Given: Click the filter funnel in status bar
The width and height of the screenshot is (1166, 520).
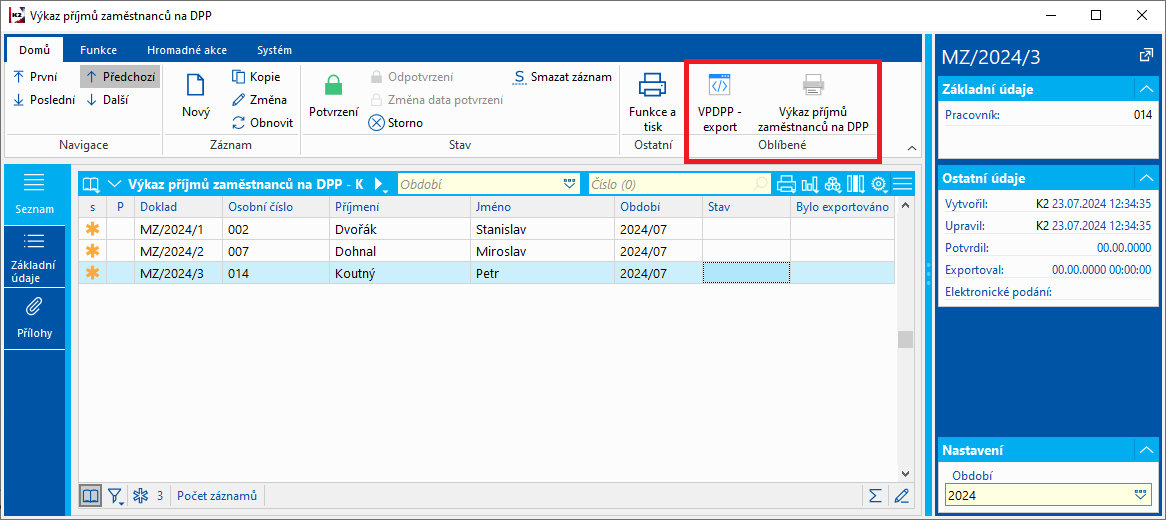Looking at the screenshot, I should (x=116, y=495).
